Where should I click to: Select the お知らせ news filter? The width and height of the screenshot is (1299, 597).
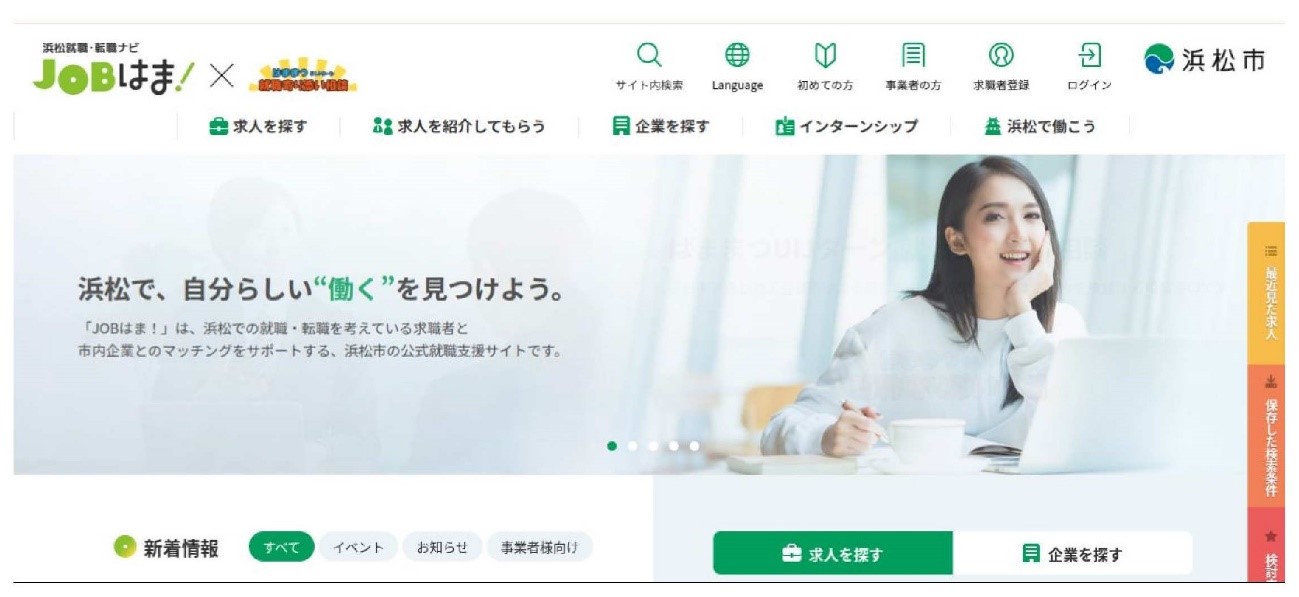[442, 547]
